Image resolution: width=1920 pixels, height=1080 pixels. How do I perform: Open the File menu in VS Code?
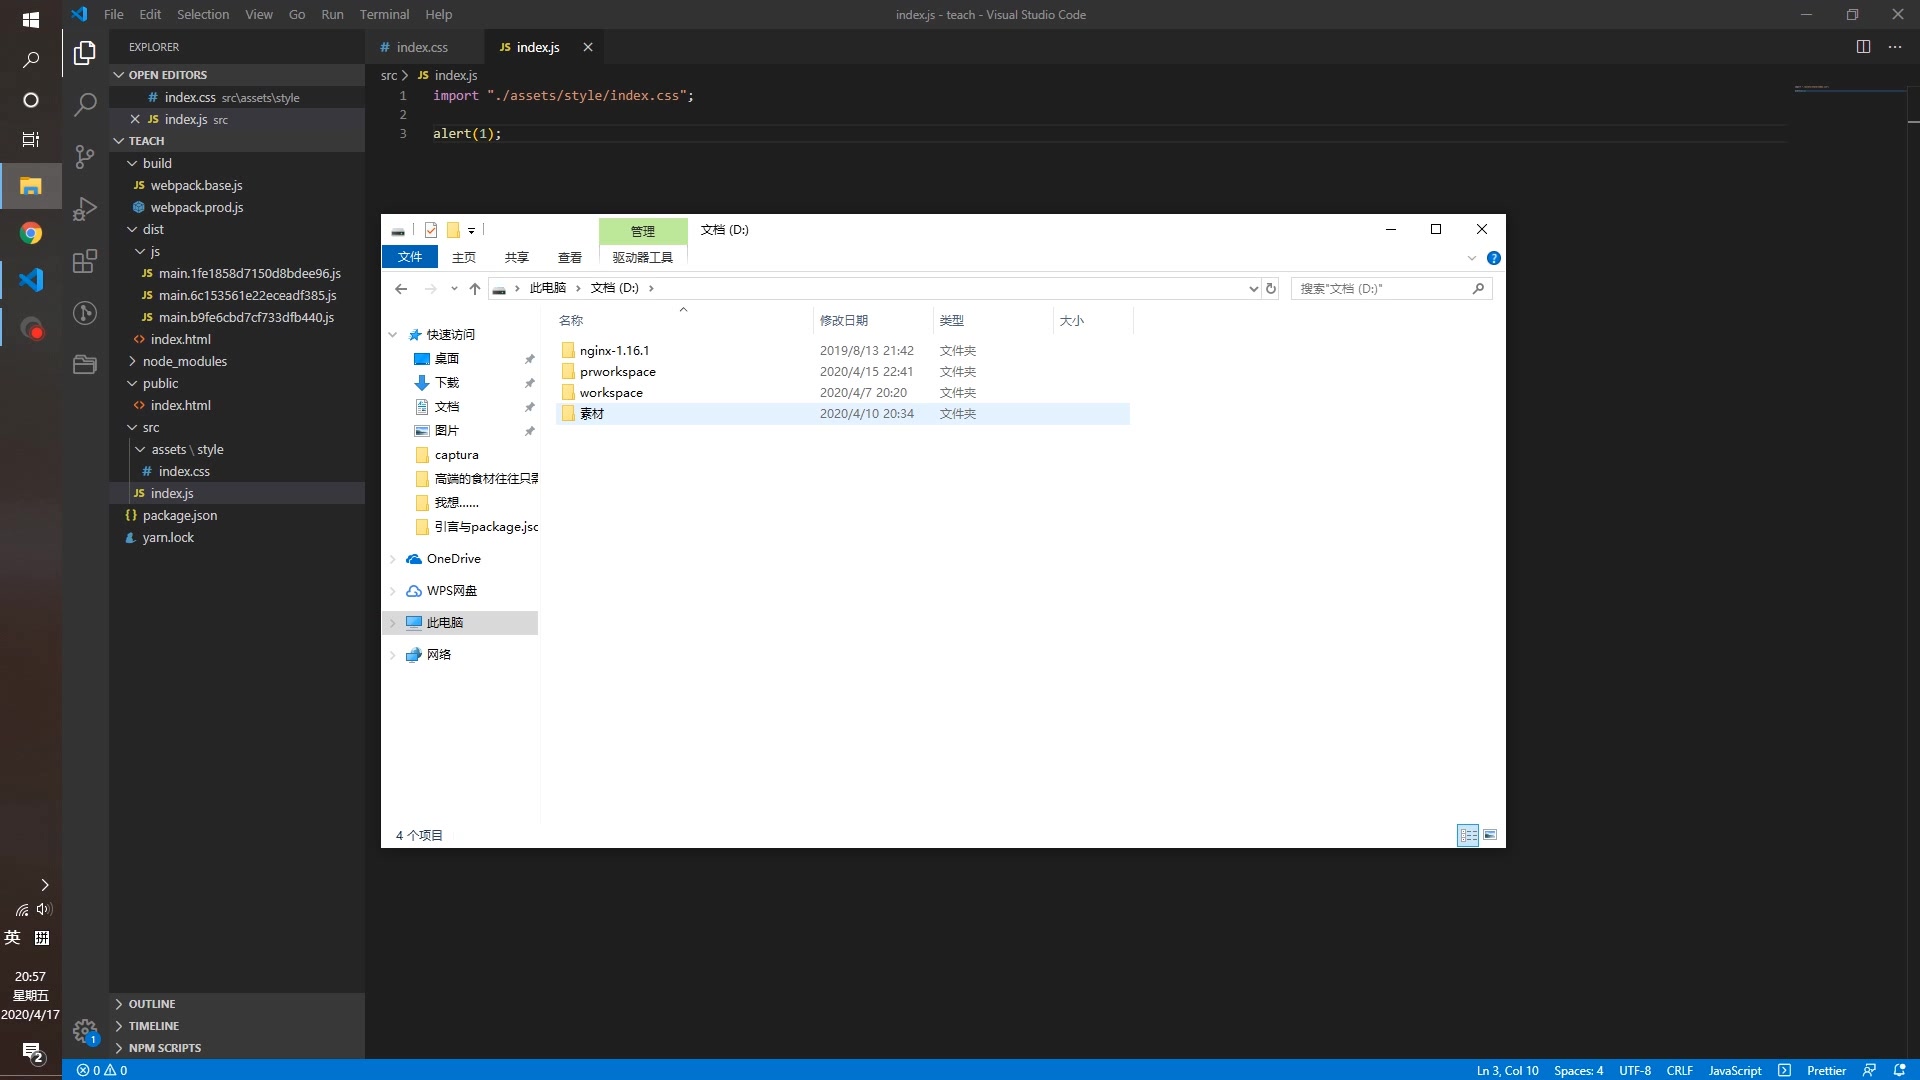tap(114, 14)
